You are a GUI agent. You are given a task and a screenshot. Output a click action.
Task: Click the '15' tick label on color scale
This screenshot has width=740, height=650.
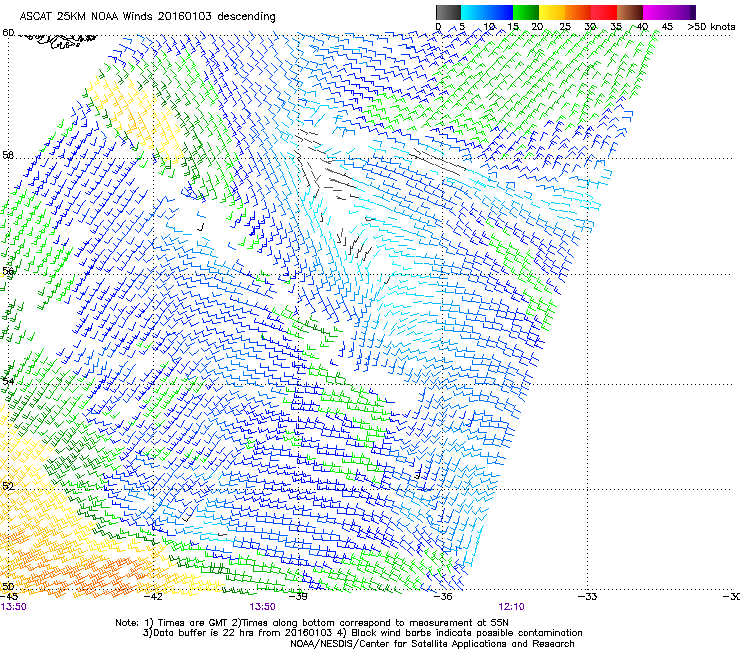pyautogui.click(x=513, y=26)
